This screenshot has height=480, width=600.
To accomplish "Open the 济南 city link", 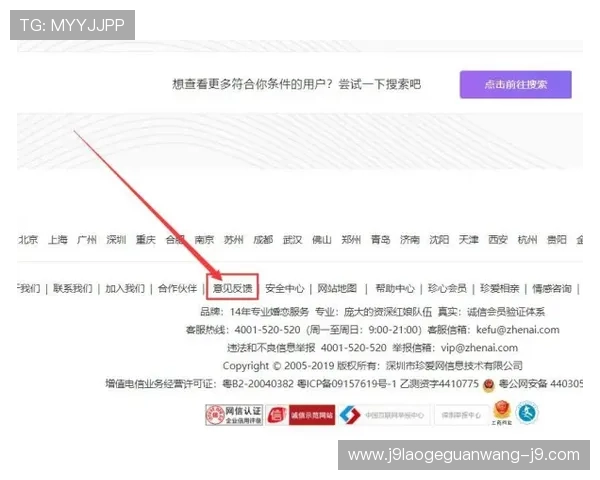I will pos(410,240).
